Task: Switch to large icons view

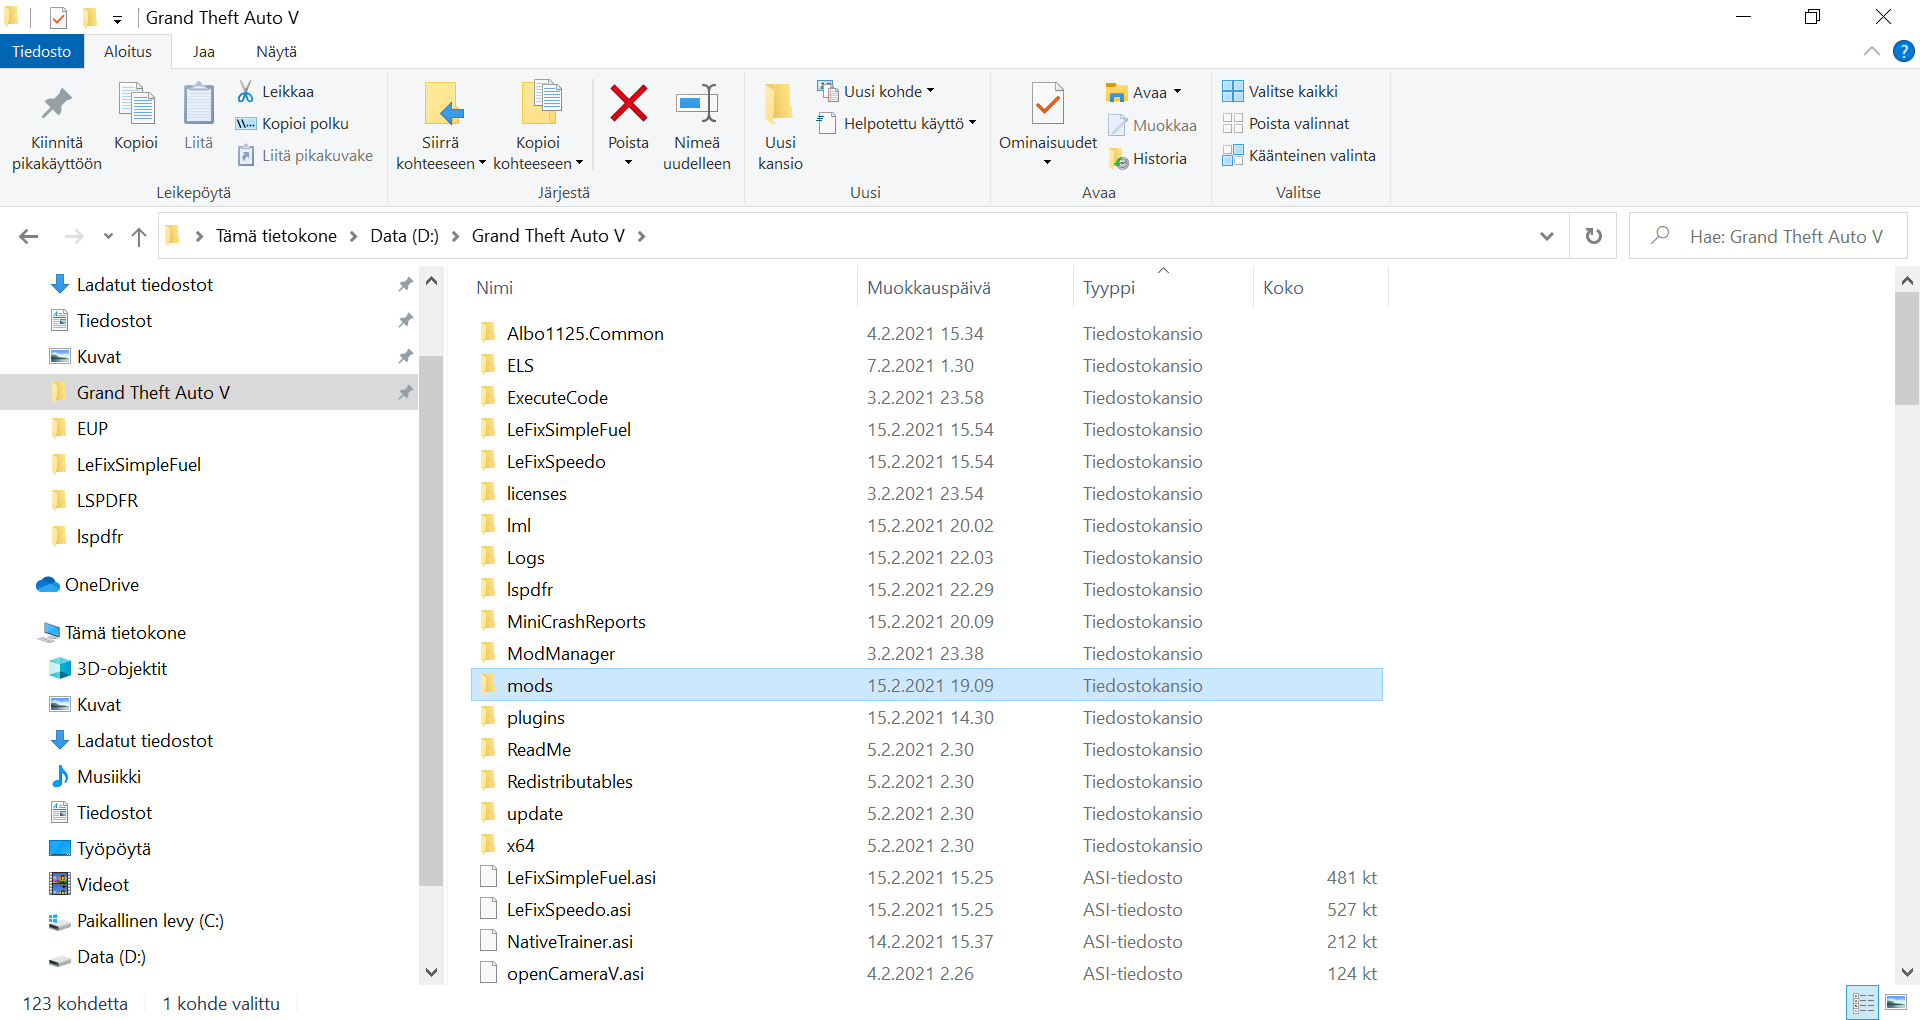Action: (1896, 1002)
